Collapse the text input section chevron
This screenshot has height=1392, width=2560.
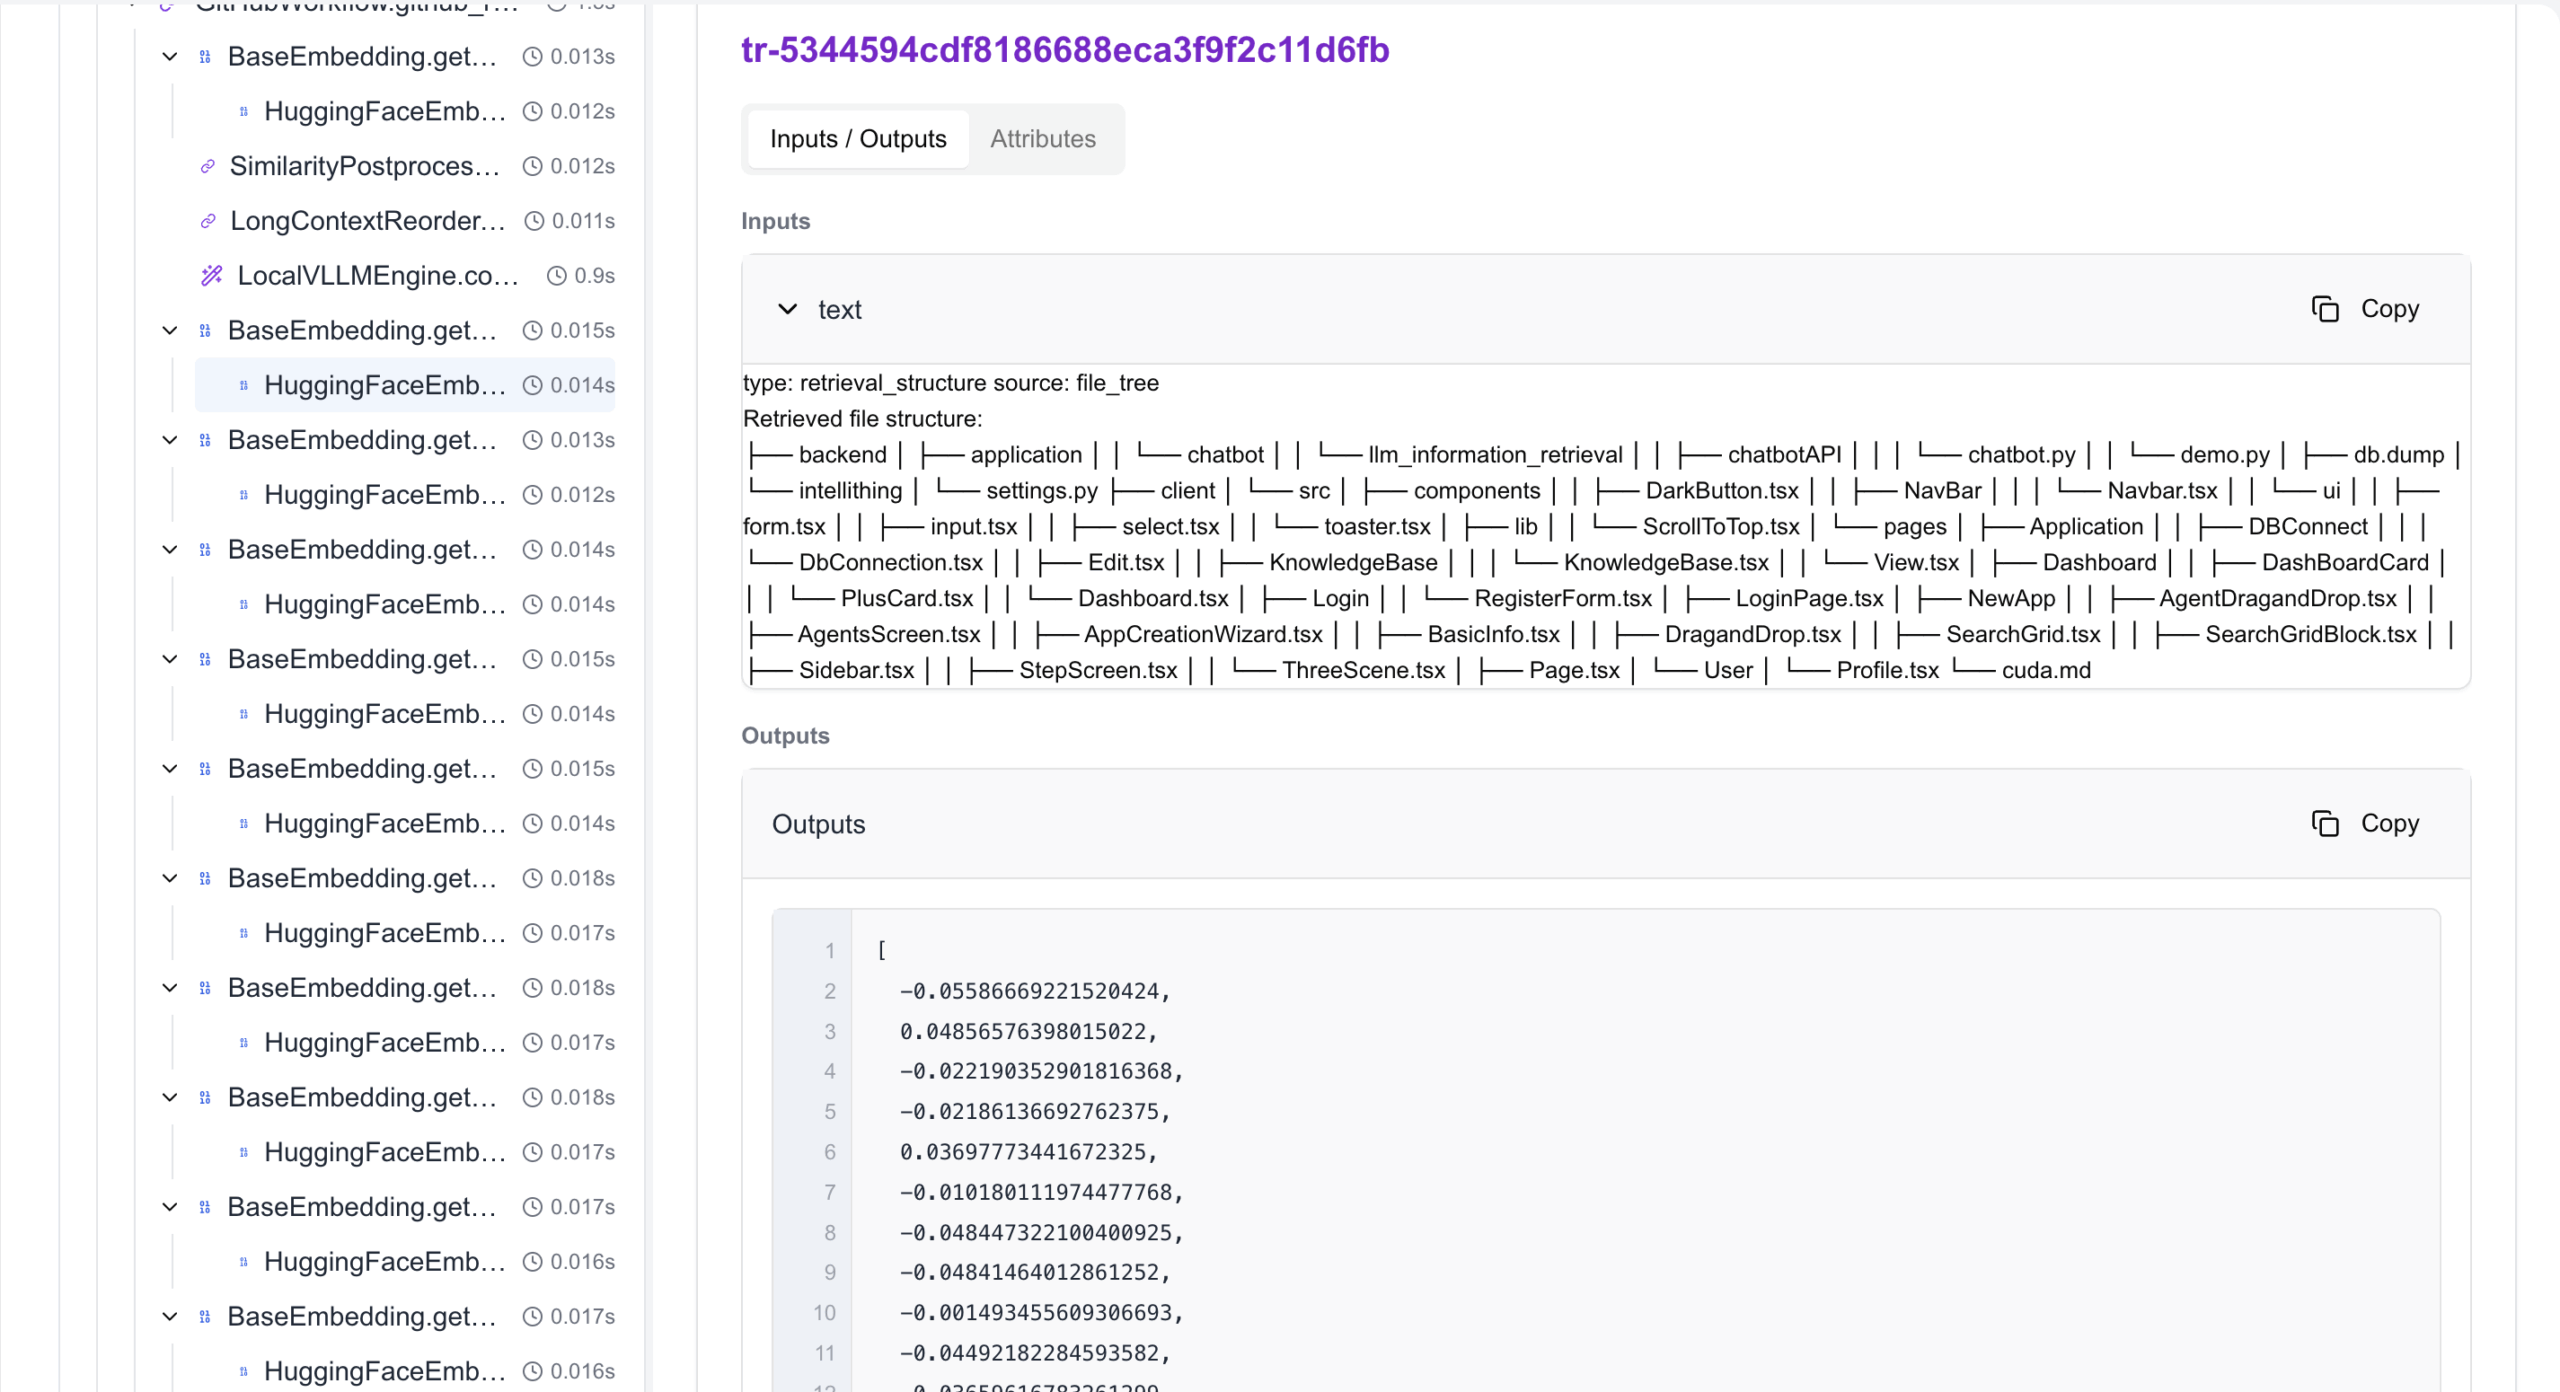pyautogui.click(x=787, y=309)
